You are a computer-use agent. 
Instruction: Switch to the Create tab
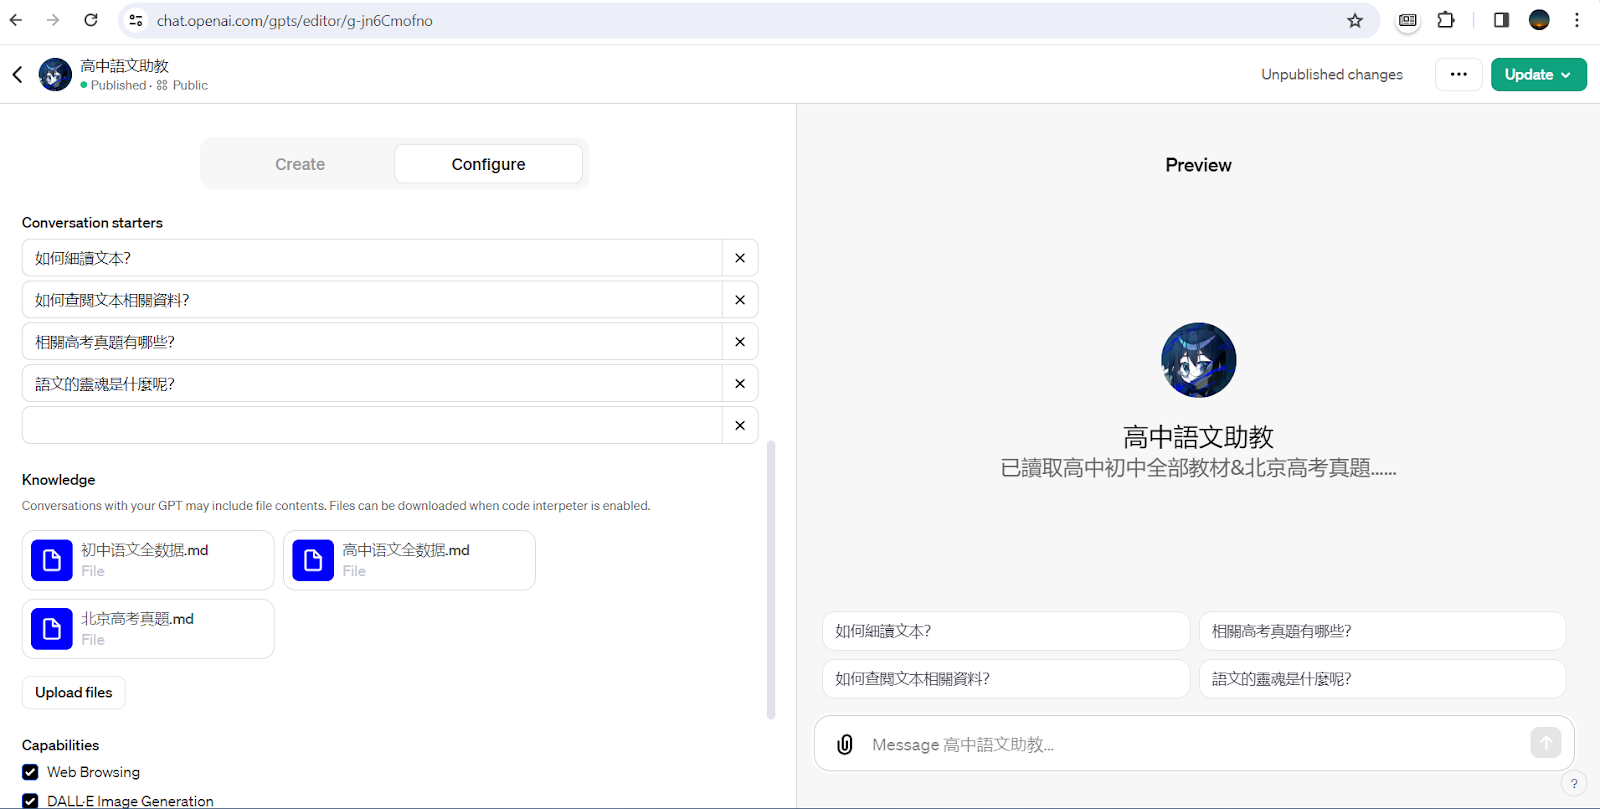(x=300, y=164)
